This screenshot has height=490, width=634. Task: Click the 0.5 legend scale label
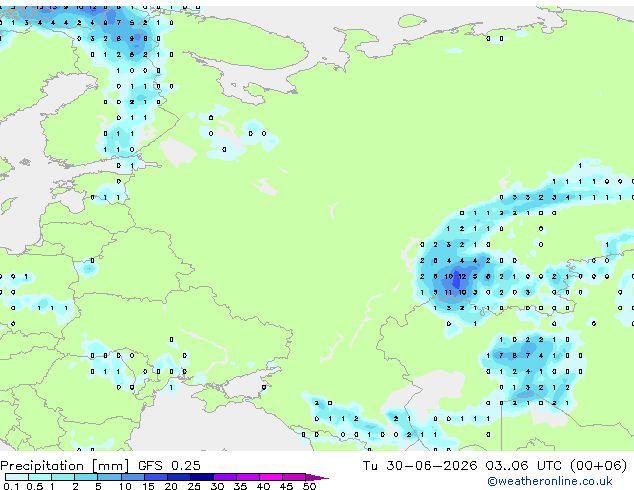pos(34,486)
